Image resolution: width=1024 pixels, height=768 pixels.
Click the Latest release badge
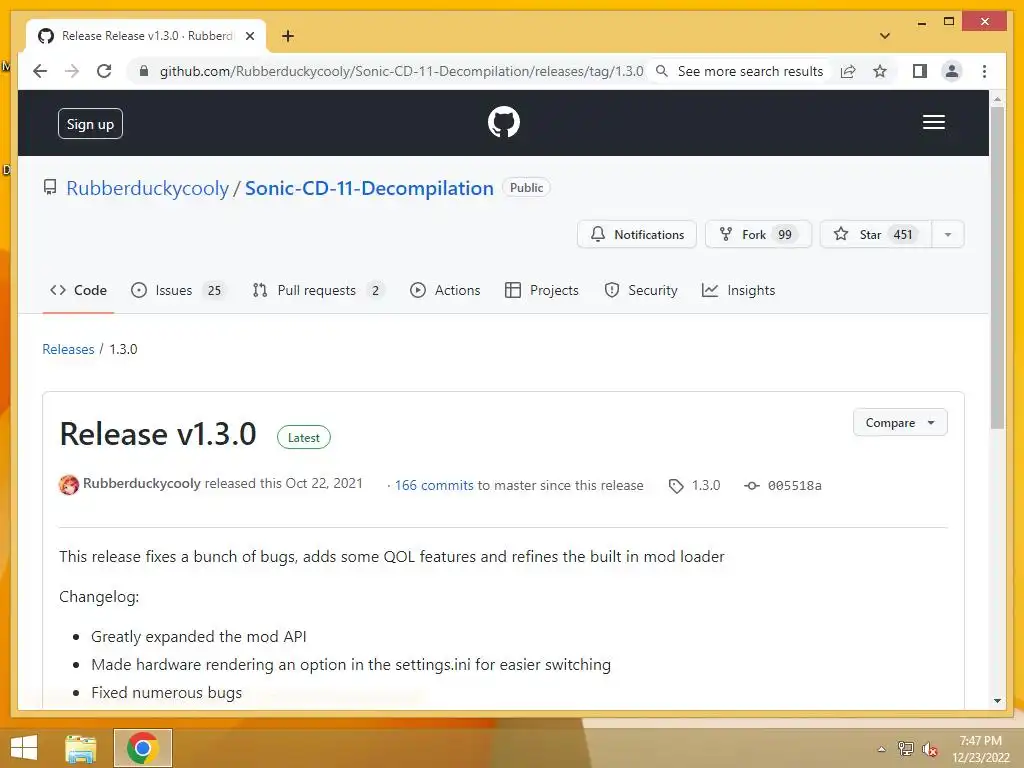(304, 438)
